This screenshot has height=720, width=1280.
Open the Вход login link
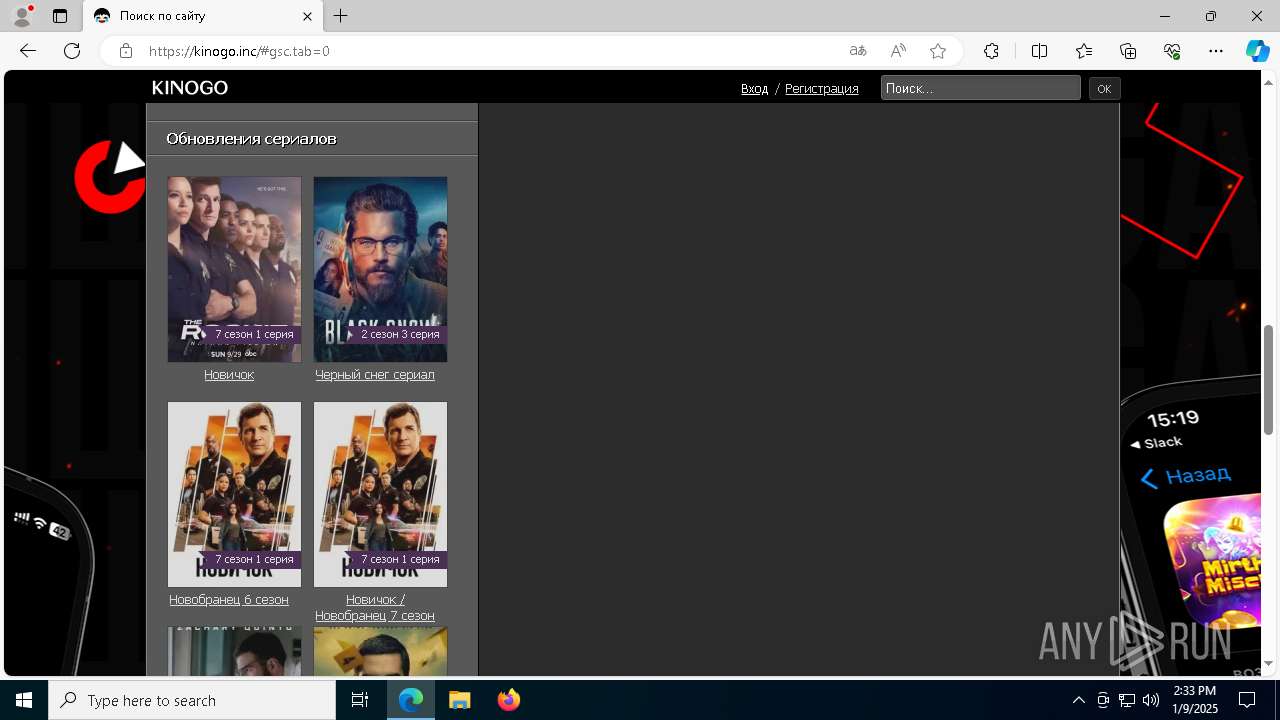(x=754, y=89)
